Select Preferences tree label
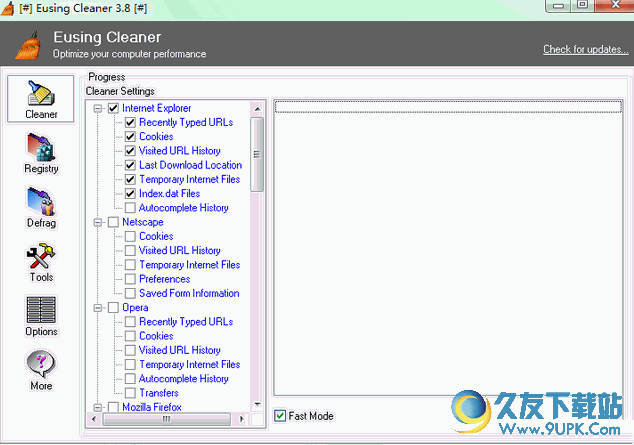The width and height of the screenshot is (634, 445). click(x=165, y=279)
